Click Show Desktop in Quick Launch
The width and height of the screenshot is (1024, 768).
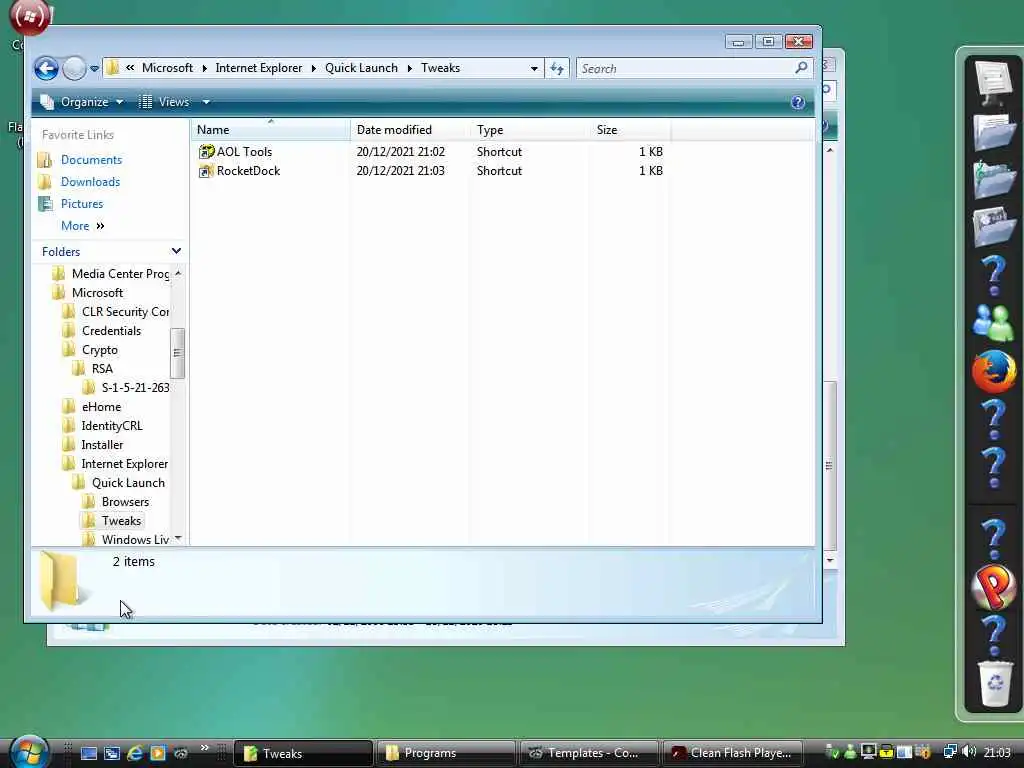coord(89,753)
